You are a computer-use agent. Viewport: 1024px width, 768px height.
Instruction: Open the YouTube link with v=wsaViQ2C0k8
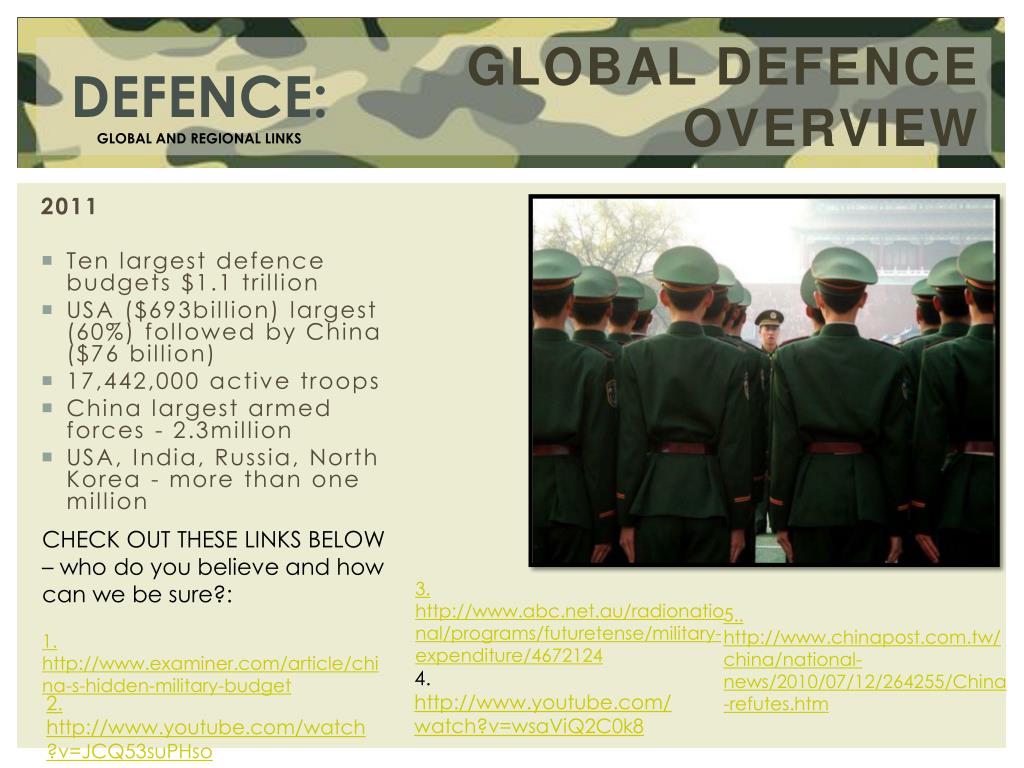point(543,714)
